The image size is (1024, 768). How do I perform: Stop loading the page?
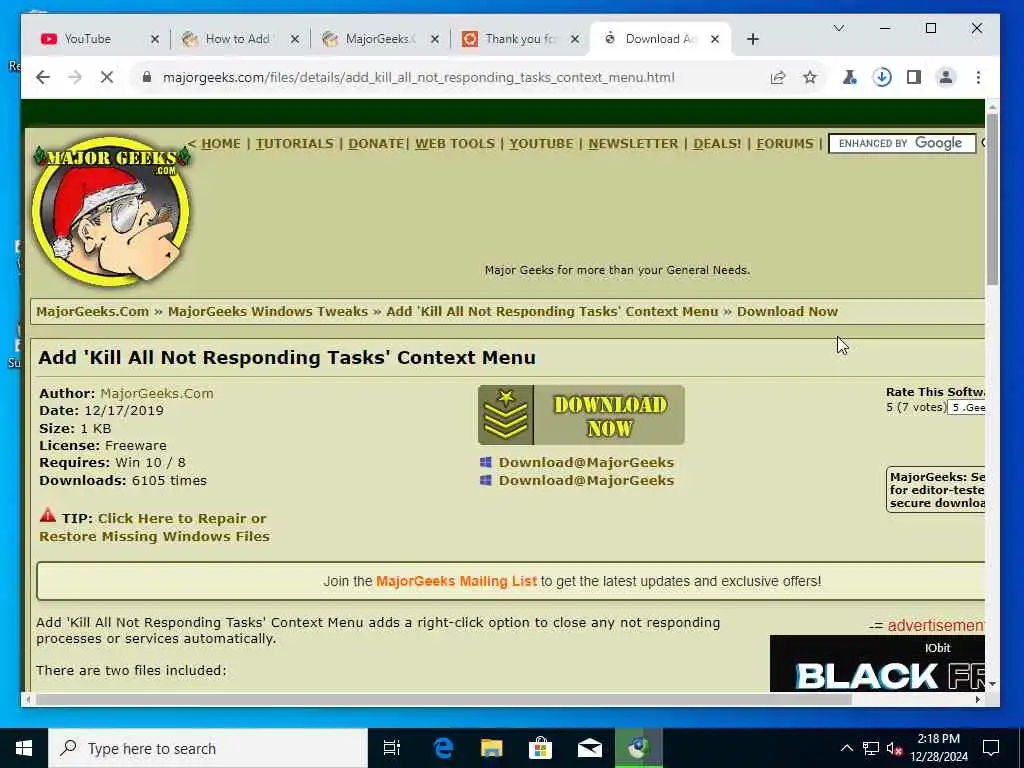pyautogui.click(x=107, y=77)
